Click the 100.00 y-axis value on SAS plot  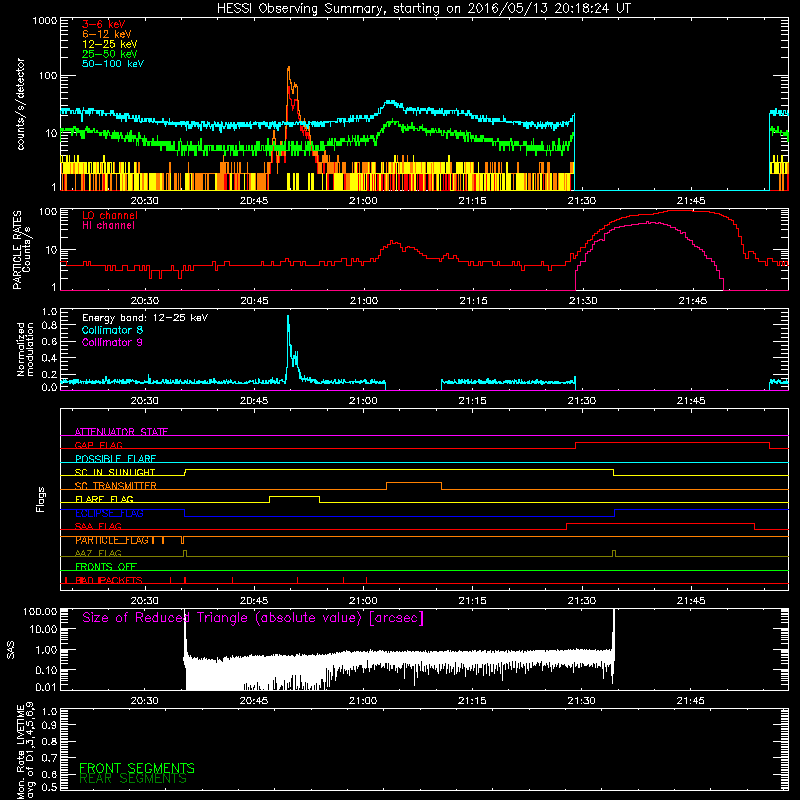click(x=40, y=611)
